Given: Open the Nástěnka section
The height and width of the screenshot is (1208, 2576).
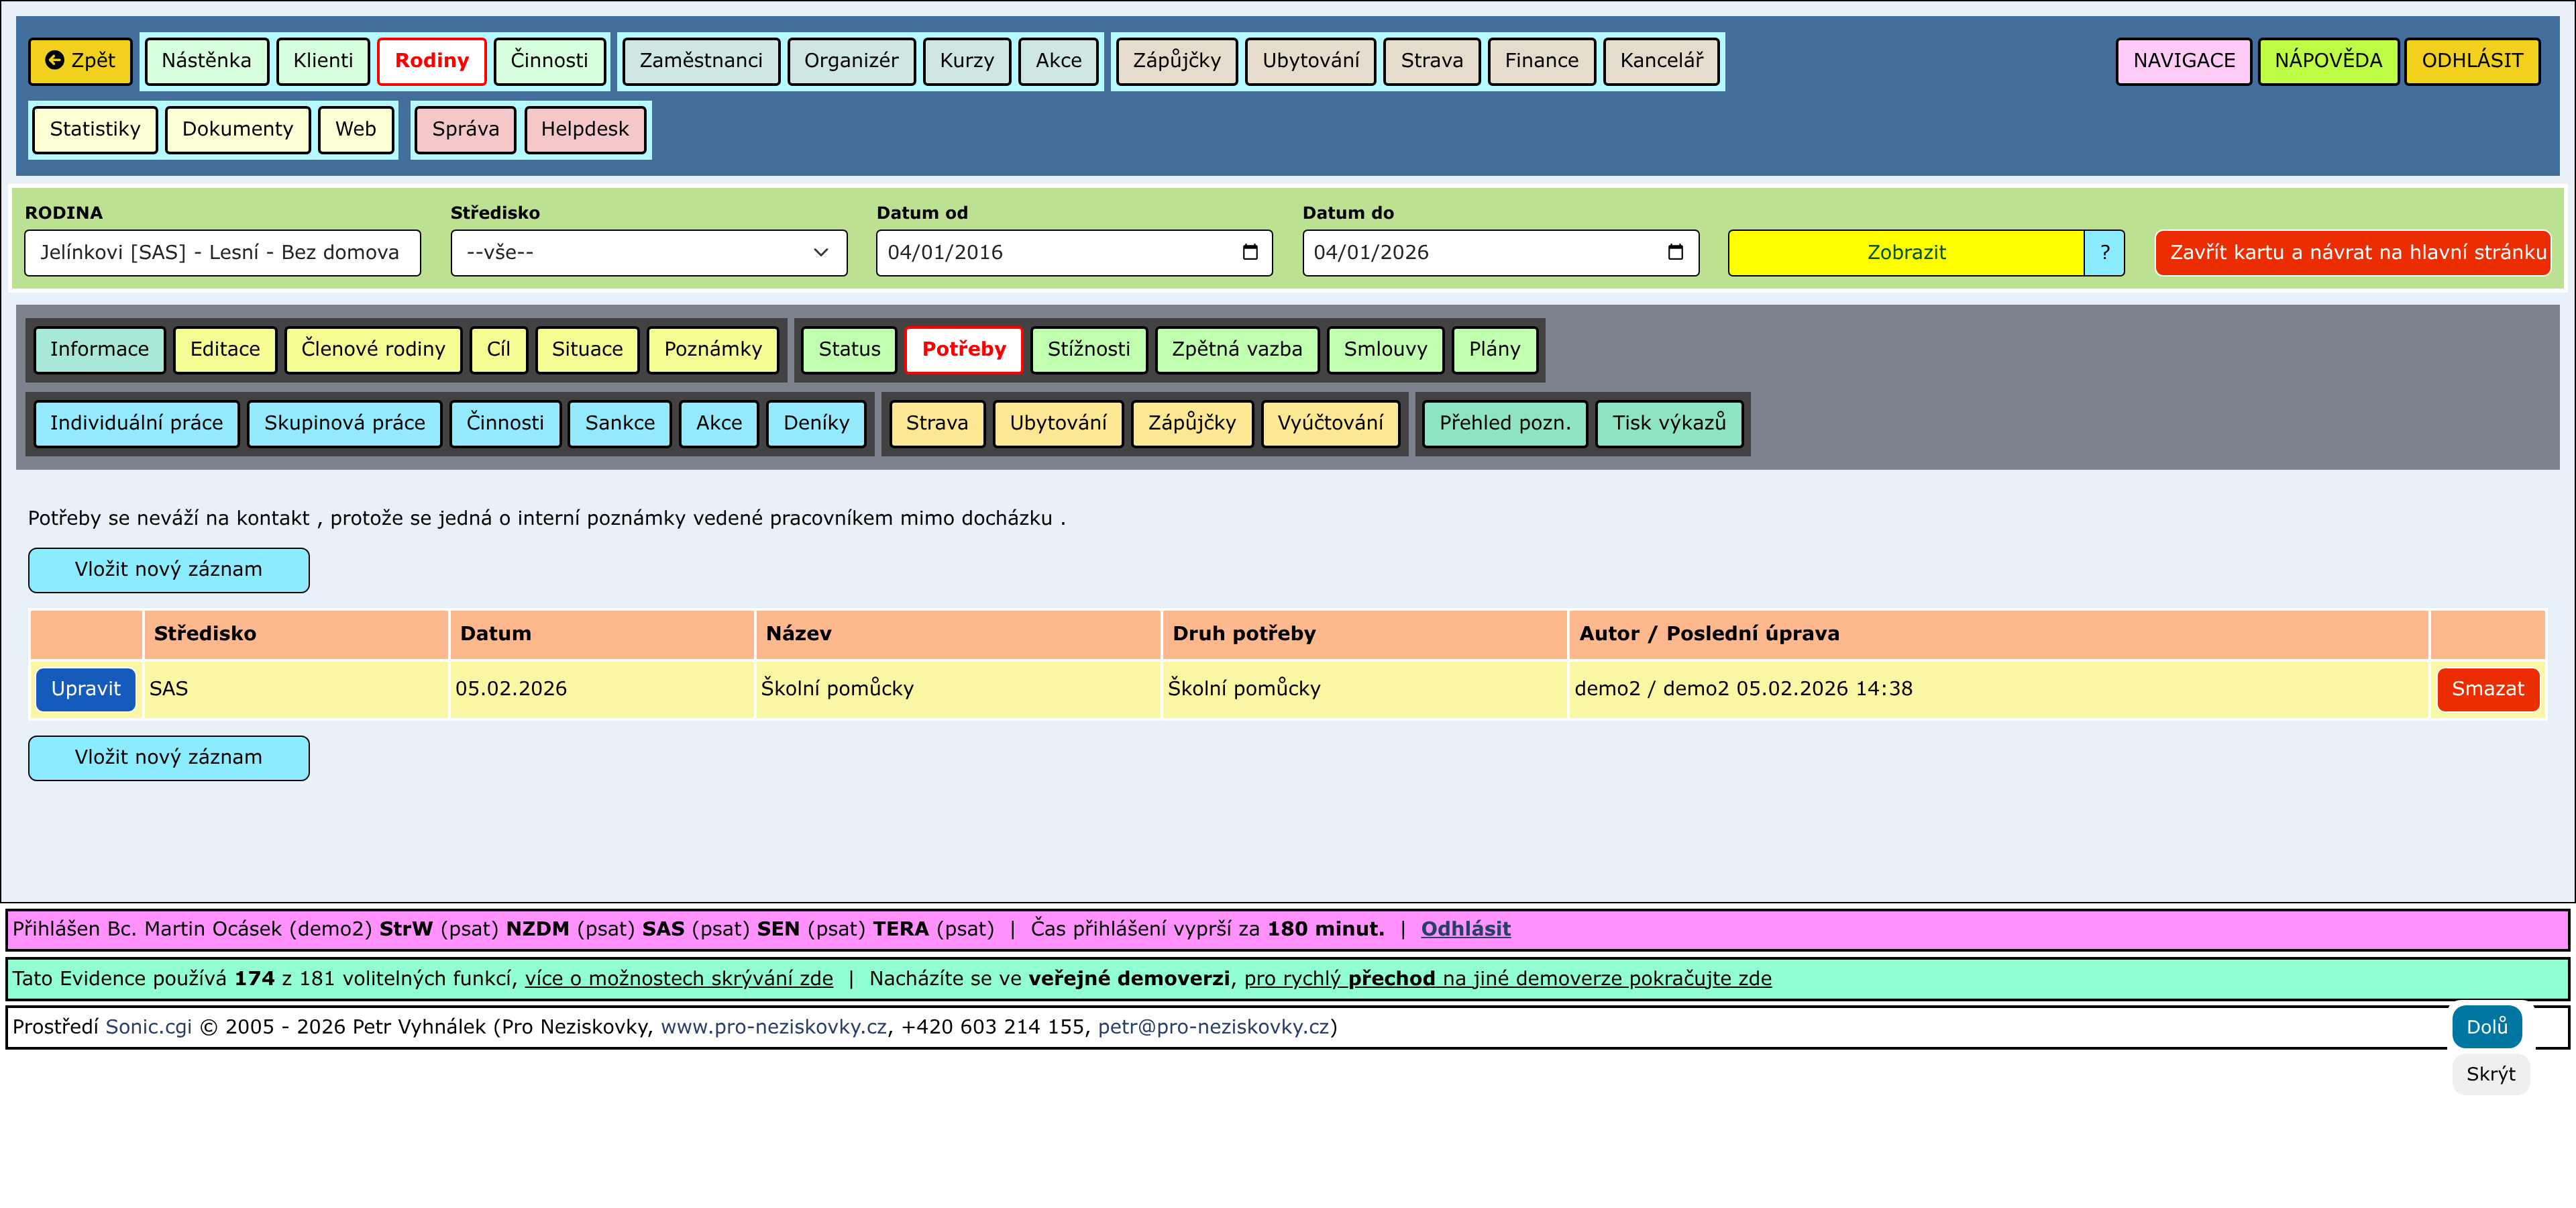Looking at the screenshot, I should click(x=206, y=61).
